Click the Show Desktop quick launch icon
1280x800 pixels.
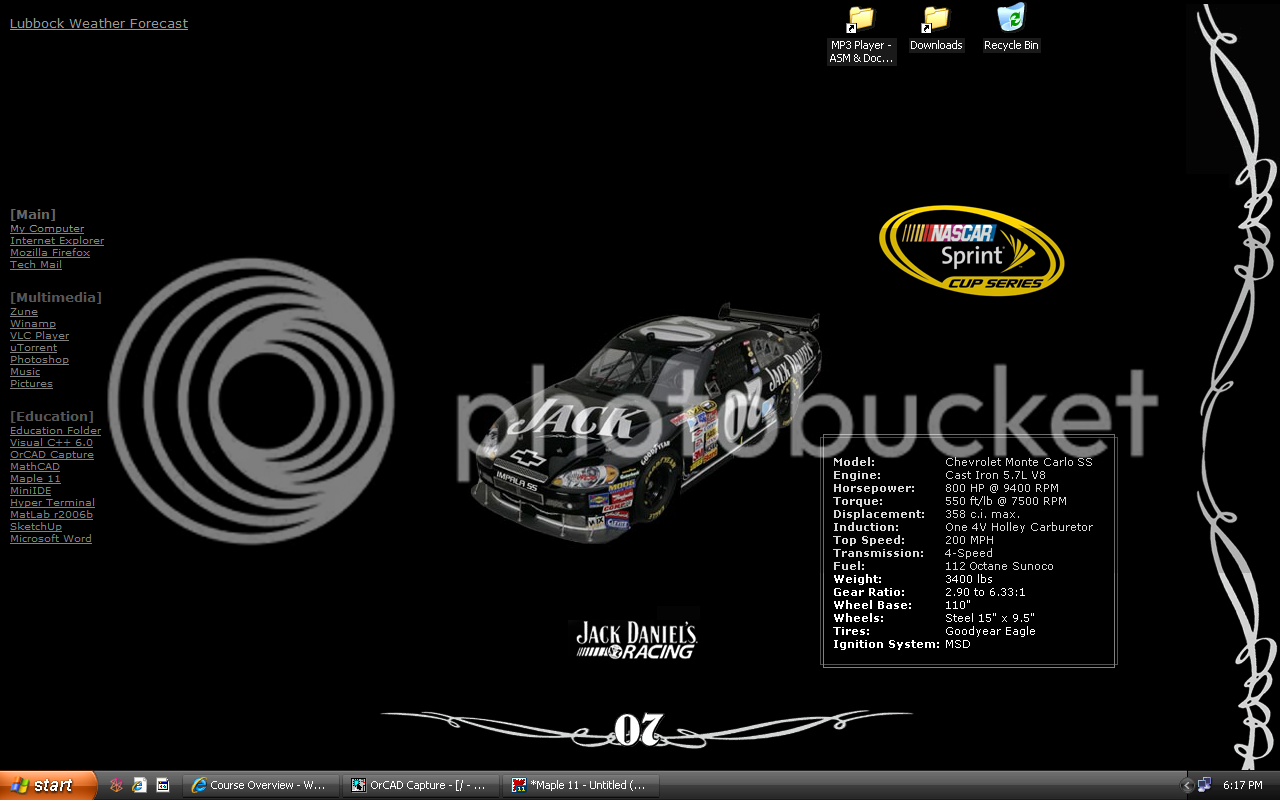click(162, 785)
